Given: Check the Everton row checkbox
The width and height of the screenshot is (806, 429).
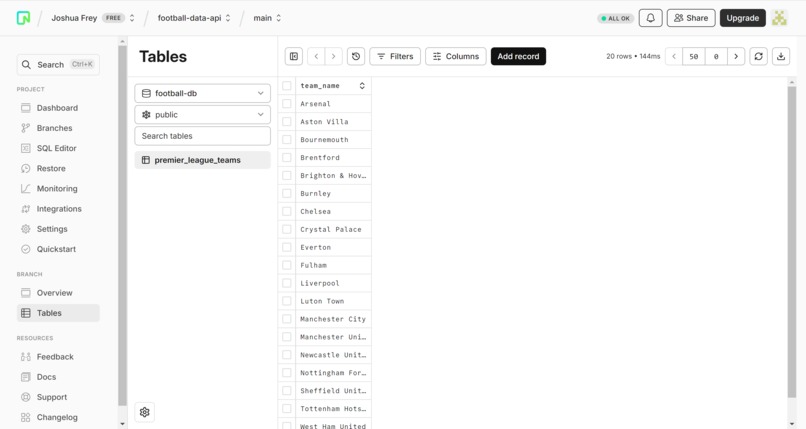Looking at the screenshot, I should [x=287, y=248].
